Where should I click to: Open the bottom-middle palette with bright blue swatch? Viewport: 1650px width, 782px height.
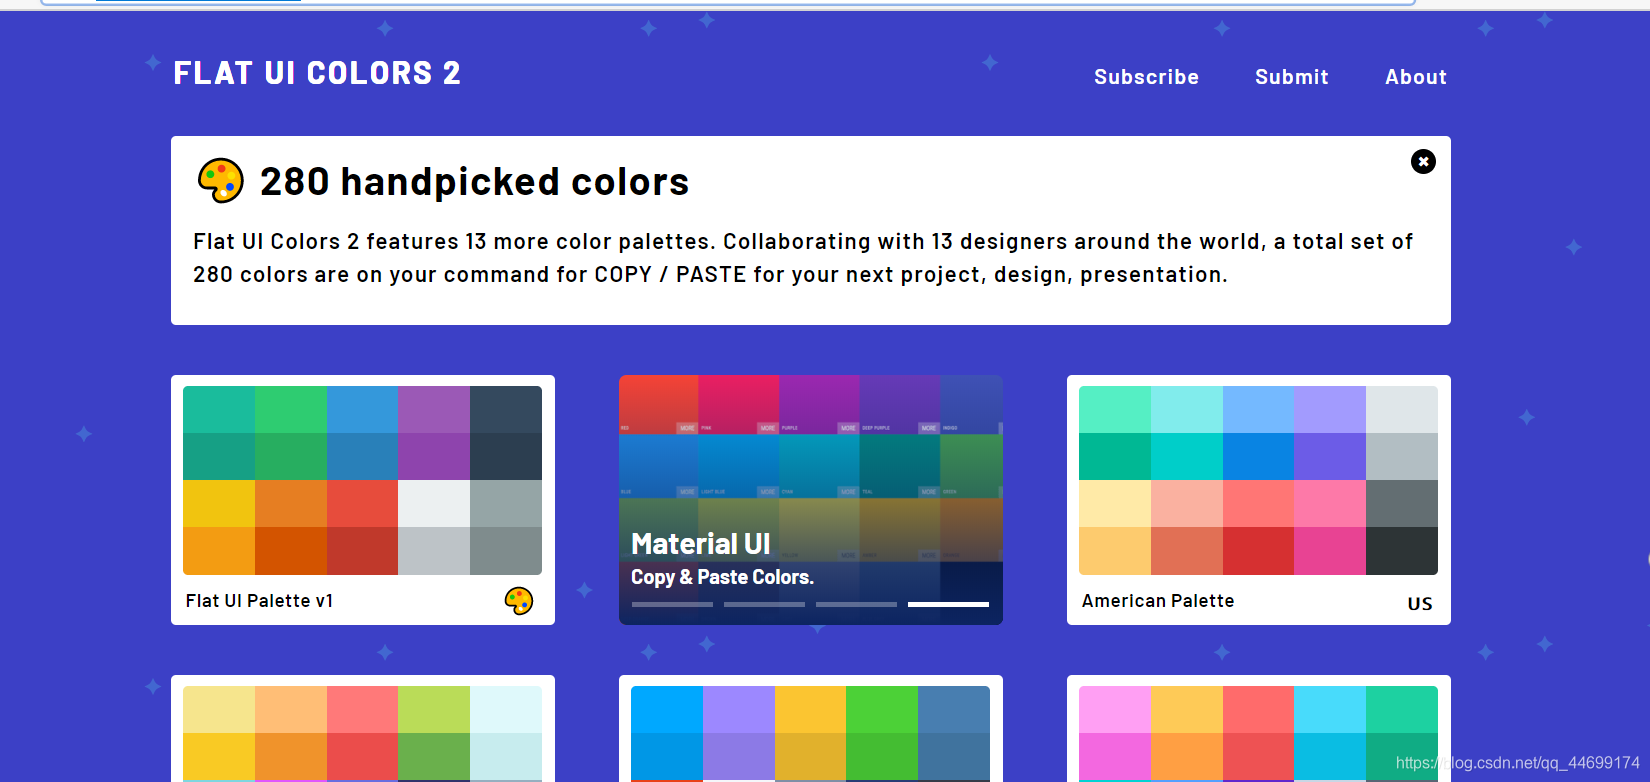(x=811, y=729)
